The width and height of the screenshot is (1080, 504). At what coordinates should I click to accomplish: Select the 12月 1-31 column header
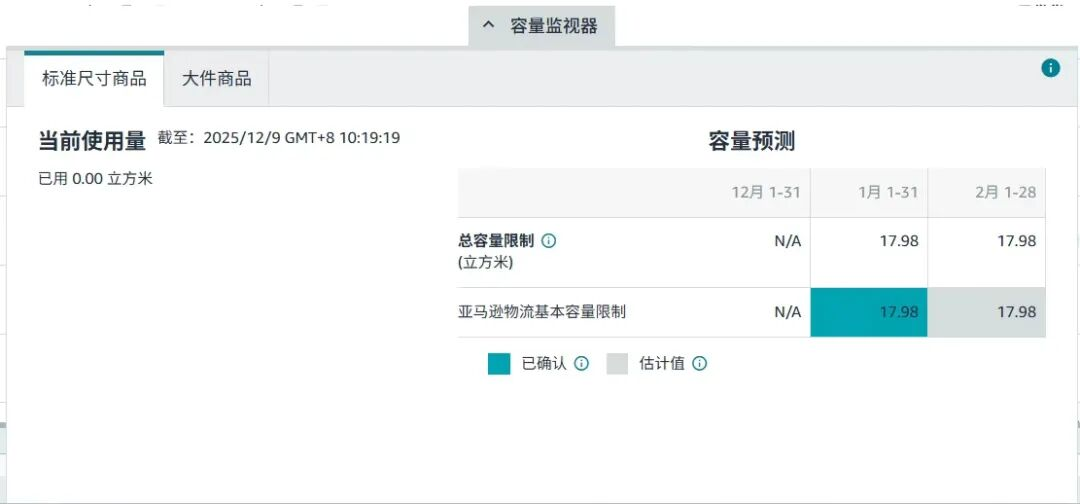click(766, 192)
